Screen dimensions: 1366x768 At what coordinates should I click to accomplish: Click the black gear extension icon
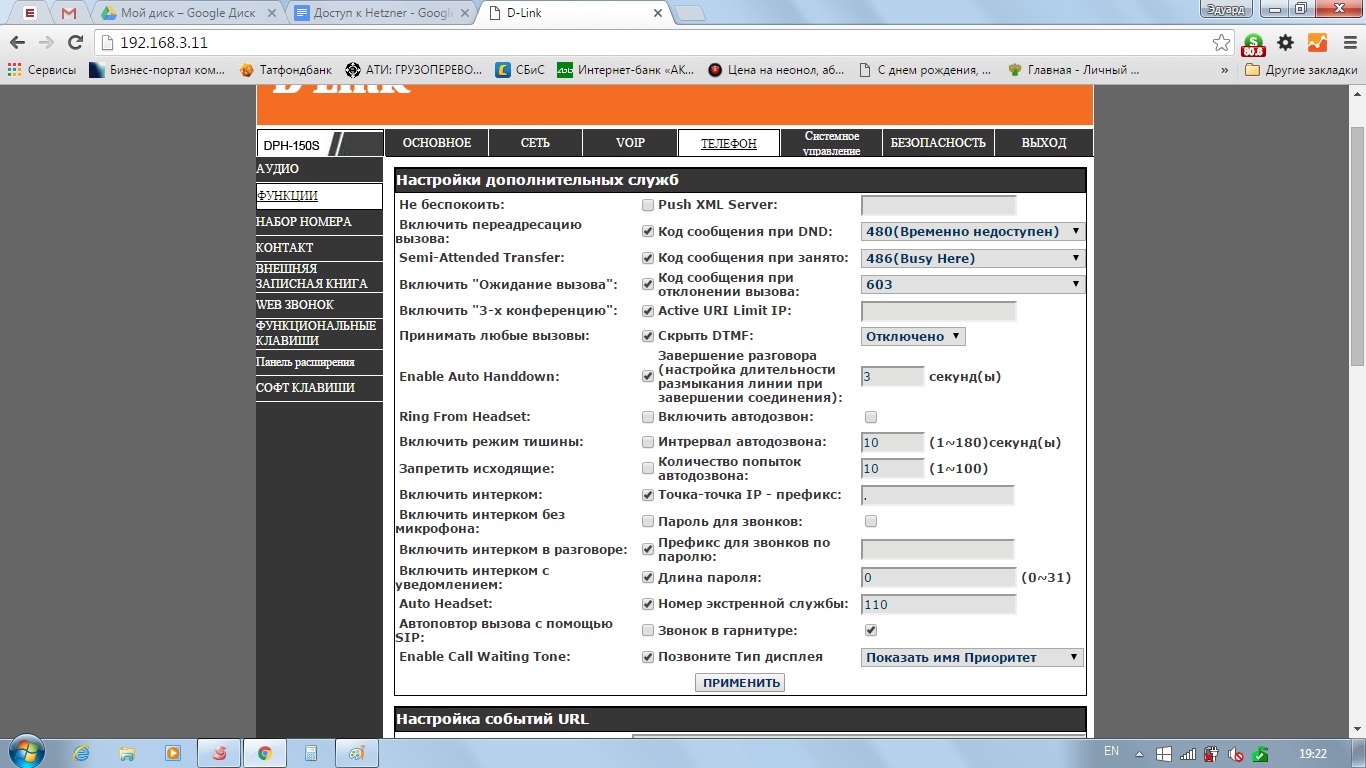pos(1286,43)
